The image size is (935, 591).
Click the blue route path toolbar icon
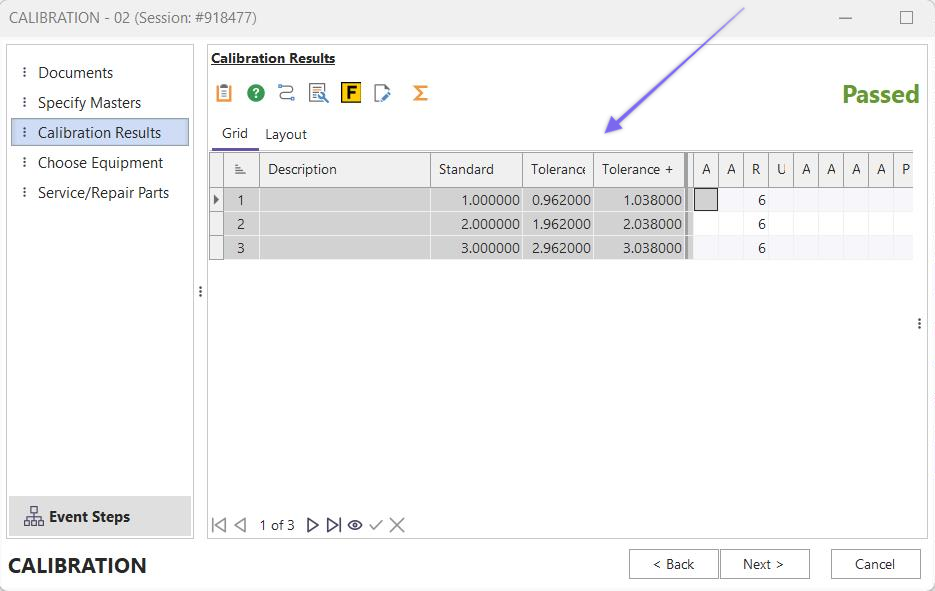click(x=287, y=93)
